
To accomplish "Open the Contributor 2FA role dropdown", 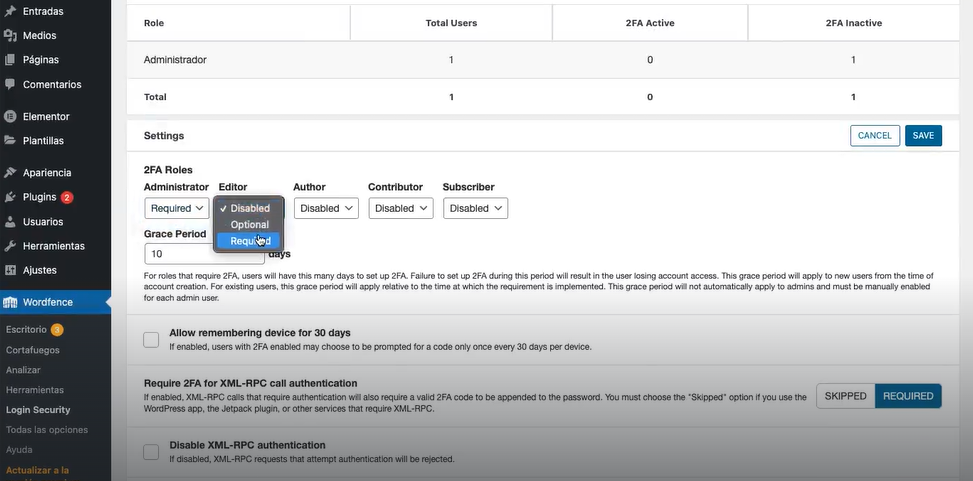I will pos(401,209).
